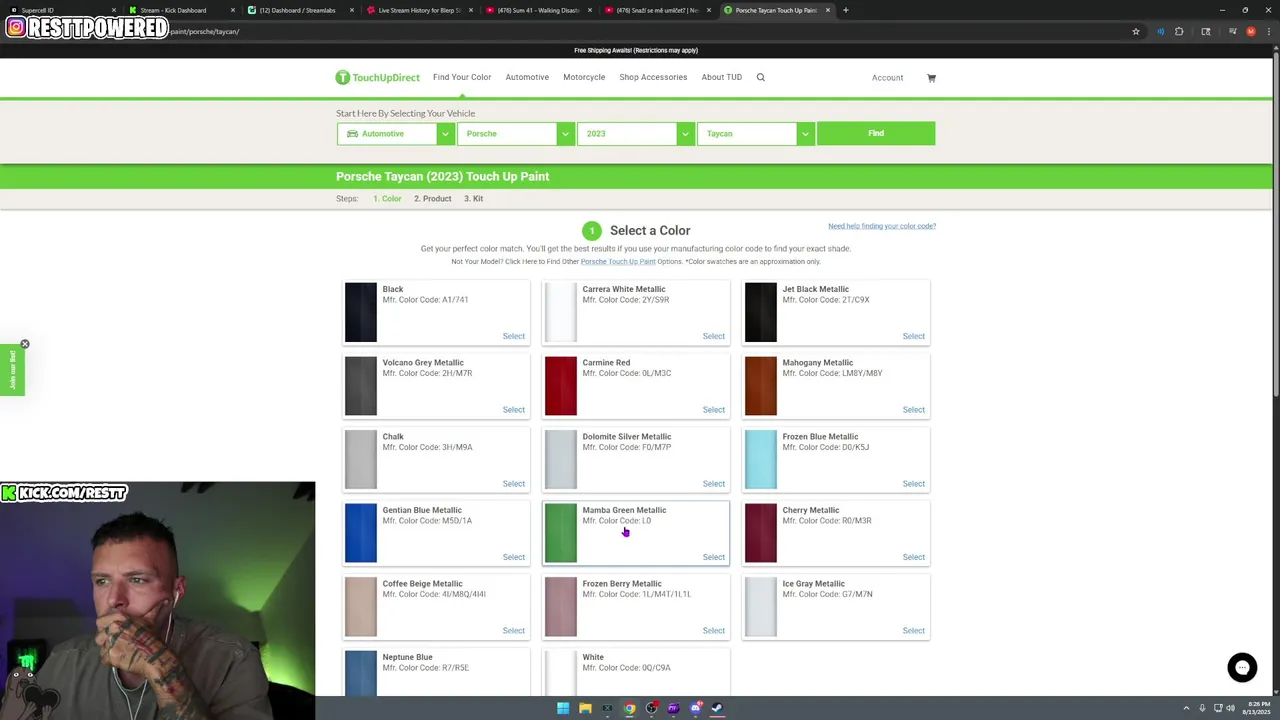The width and height of the screenshot is (1280, 720).
Task: Open the site search magnifier icon
Action: pos(760,77)
